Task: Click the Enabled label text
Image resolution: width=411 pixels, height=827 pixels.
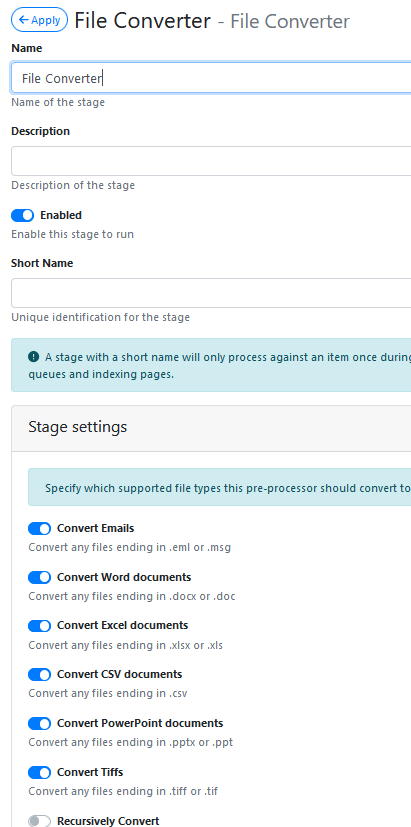Action: (61, 215)
